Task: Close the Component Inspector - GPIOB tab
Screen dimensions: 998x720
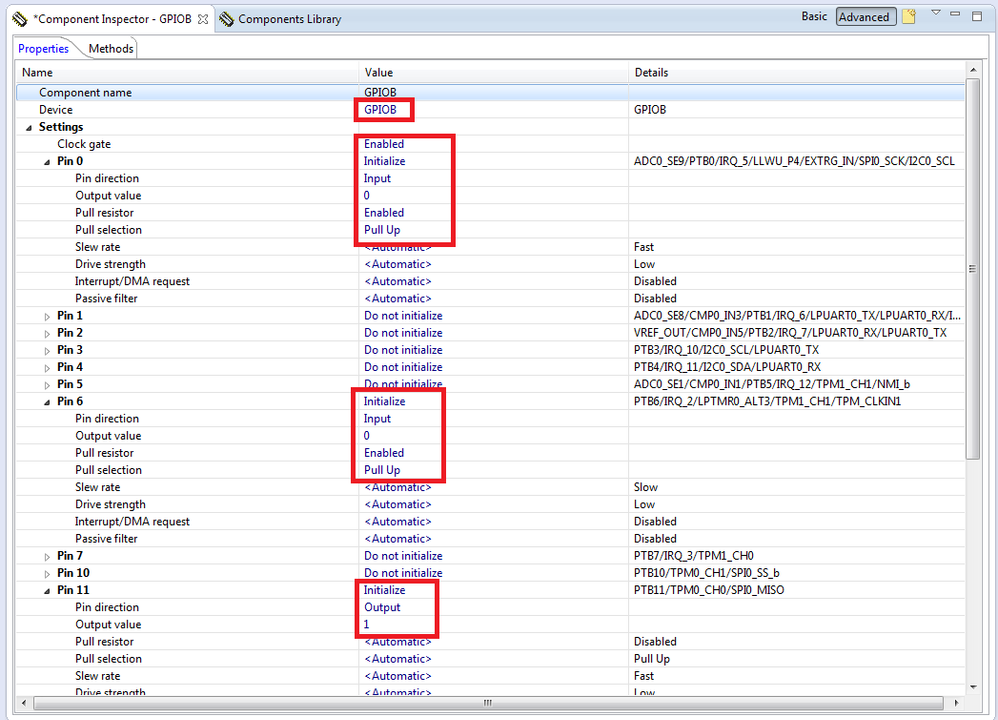Action: click(x=202, y=19)
